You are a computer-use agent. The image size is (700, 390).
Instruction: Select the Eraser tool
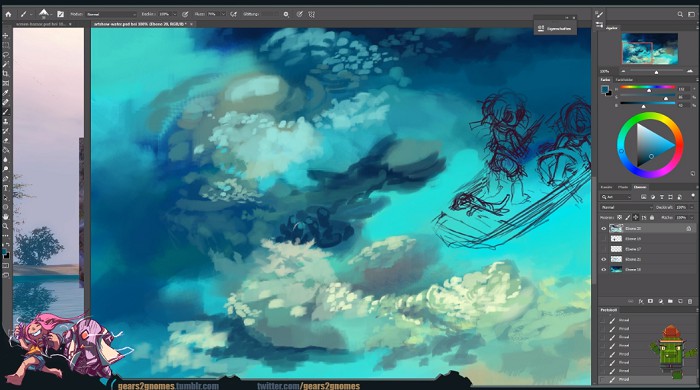(x=6, y=141)
